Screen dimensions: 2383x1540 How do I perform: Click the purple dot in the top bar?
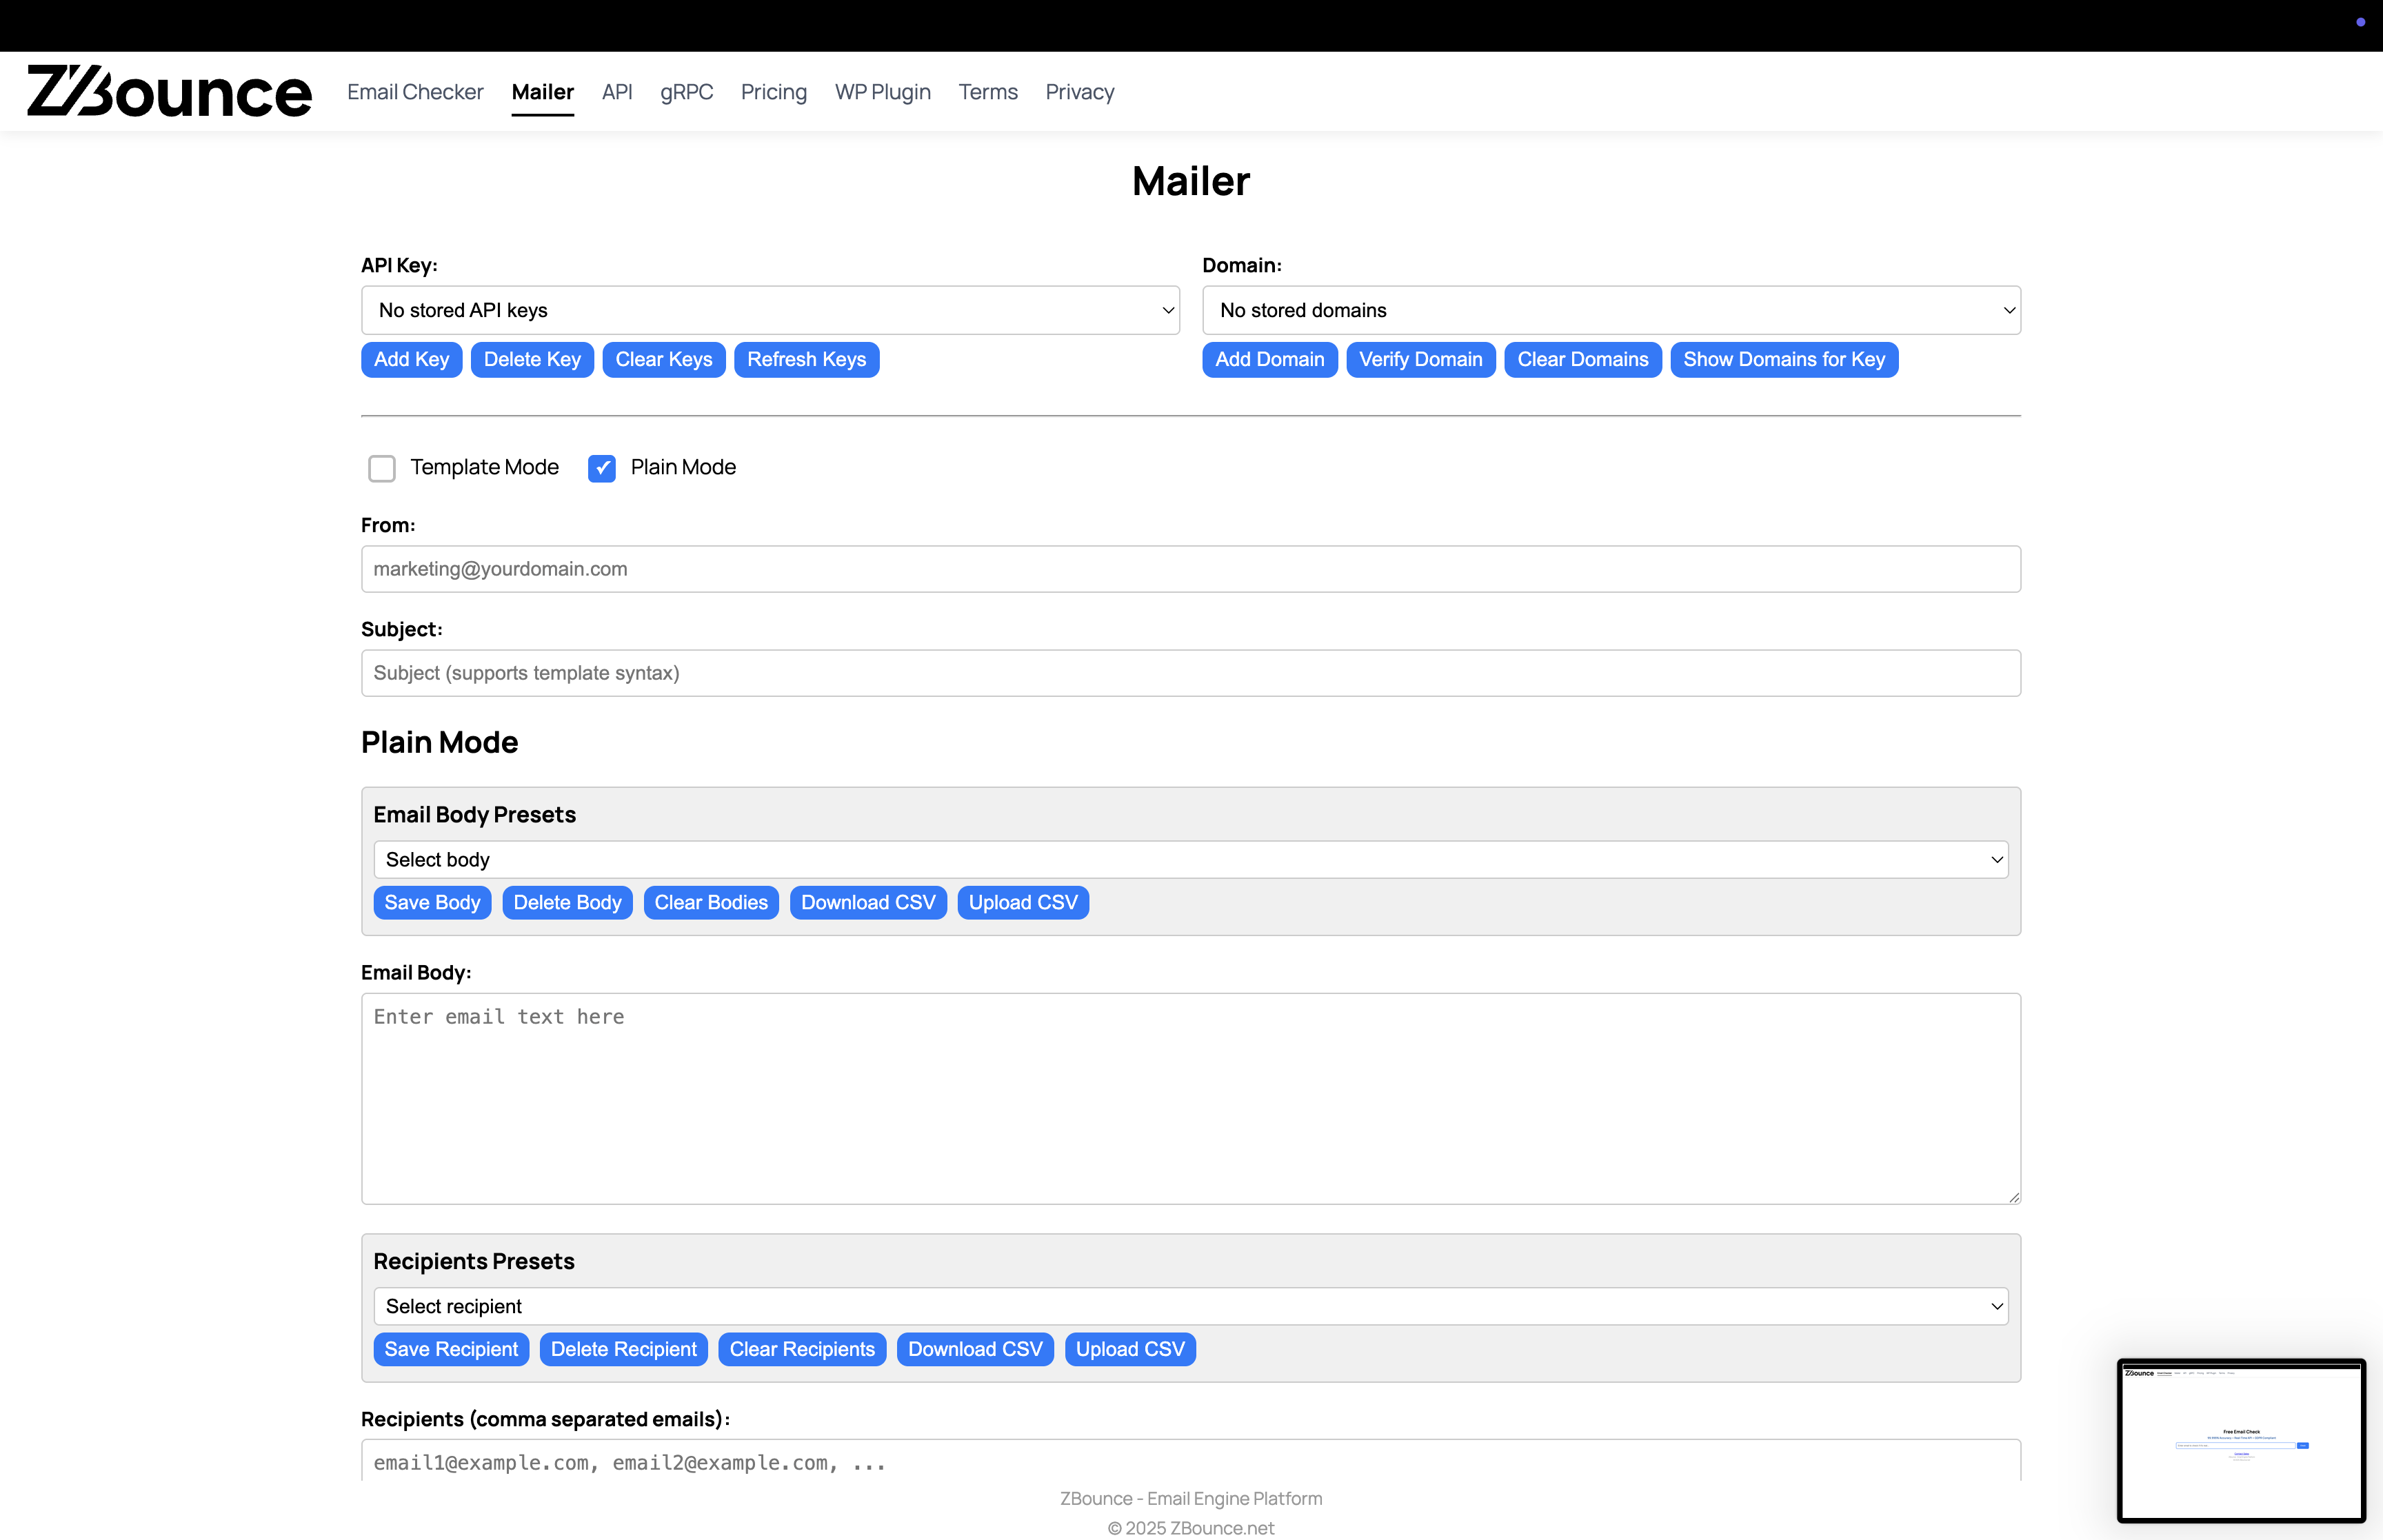point(2360,22)
